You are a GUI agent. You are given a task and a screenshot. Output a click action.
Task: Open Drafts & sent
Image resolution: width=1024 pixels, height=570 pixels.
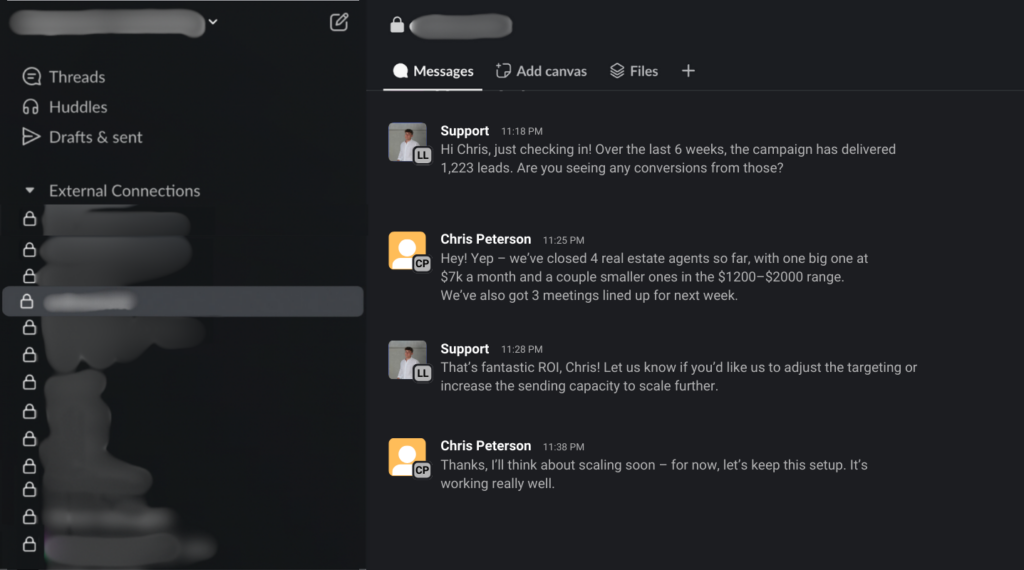[x=95, y=137]
